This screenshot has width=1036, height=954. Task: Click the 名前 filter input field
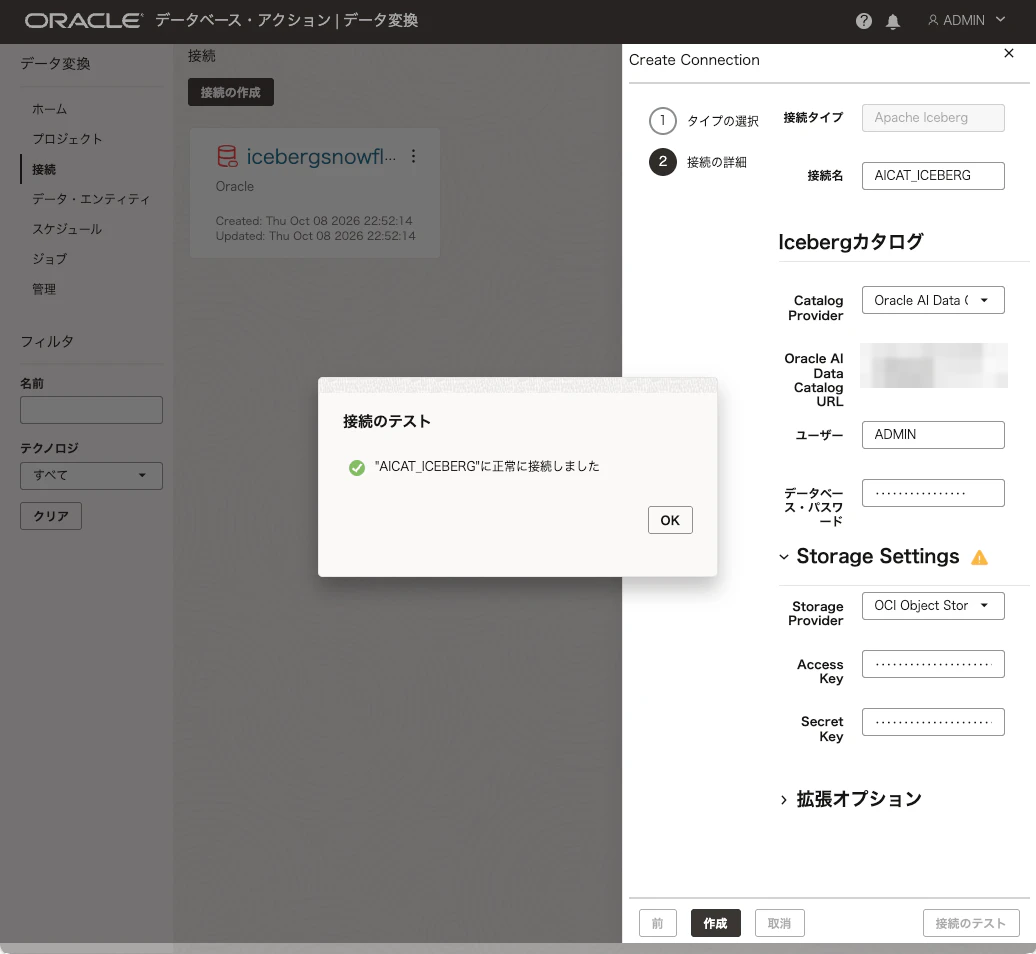[91, 410]
